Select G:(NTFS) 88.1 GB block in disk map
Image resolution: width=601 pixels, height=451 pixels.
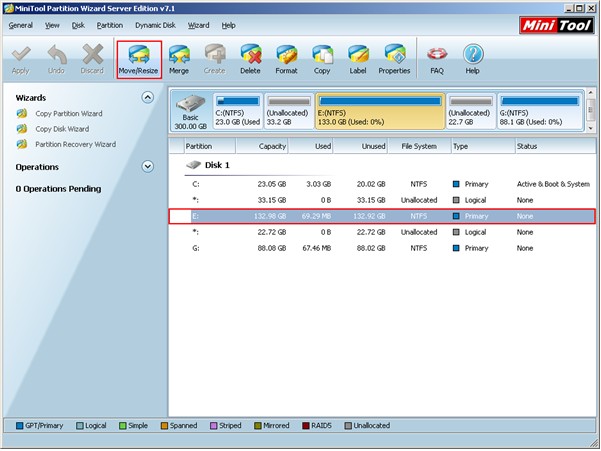click(x=540, y=111)
